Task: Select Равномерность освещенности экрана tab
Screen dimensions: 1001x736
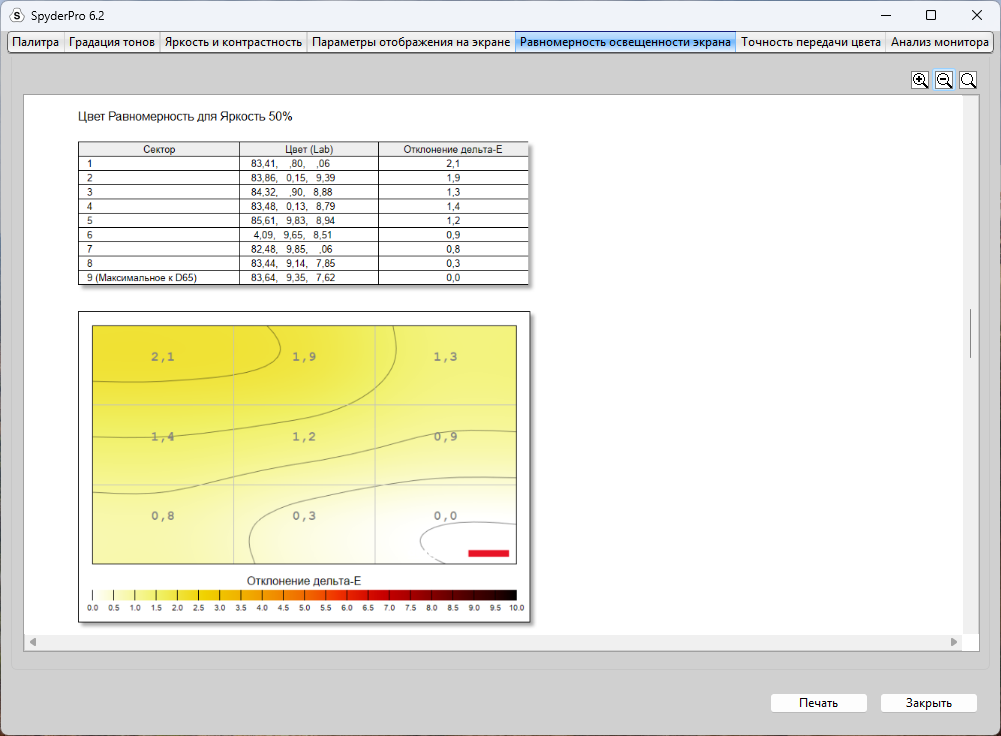Action: coord(625,42)
